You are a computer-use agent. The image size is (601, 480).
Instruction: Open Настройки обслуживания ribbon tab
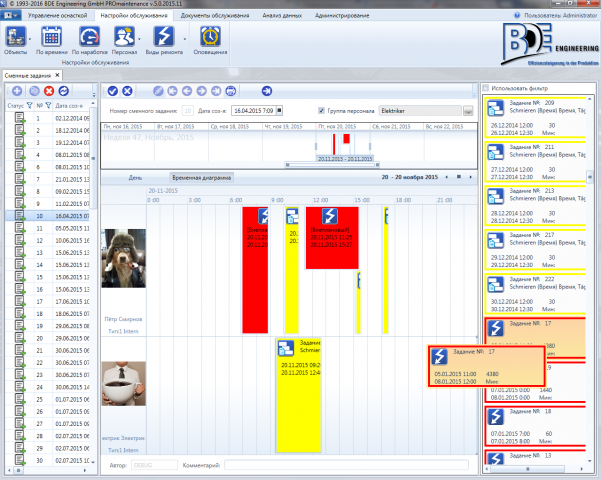pyautogui.click(x=134, y=15)
